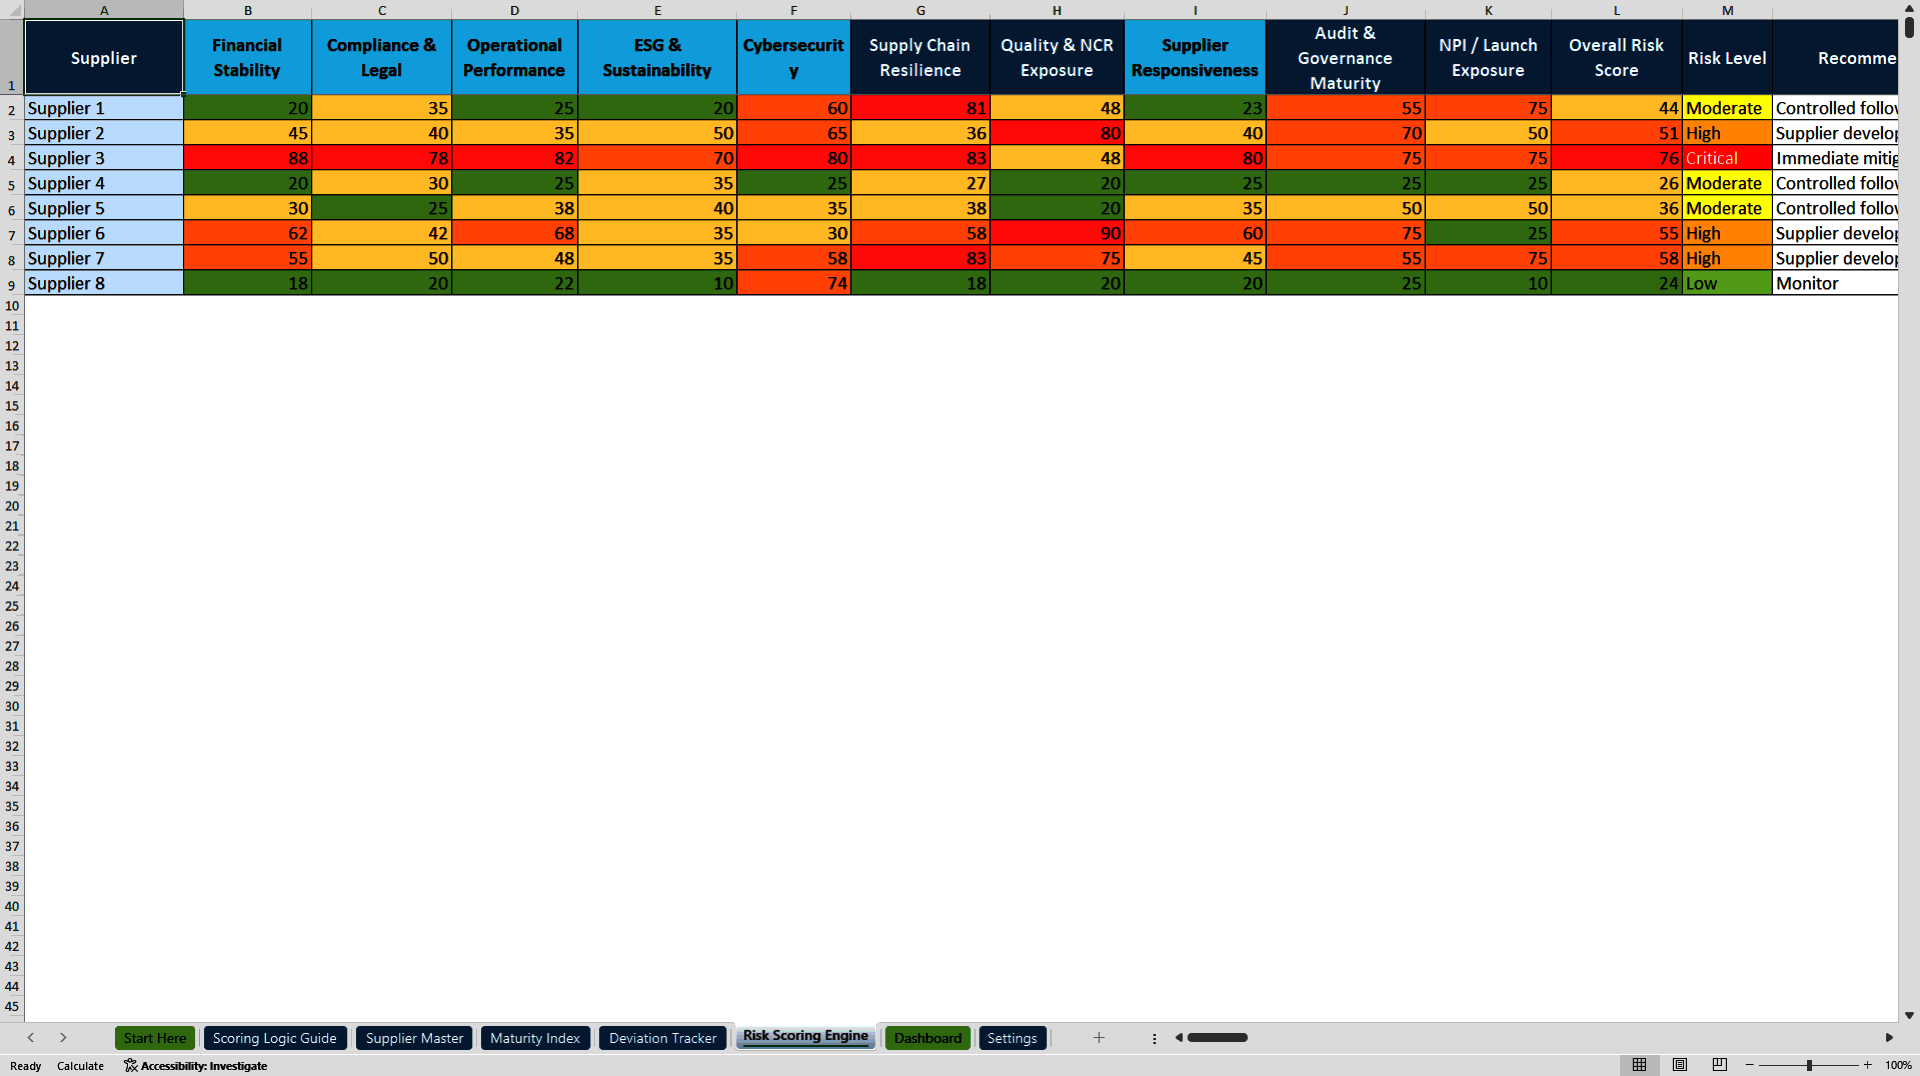Click the Select All corner triangle

(x=12, y=10)
